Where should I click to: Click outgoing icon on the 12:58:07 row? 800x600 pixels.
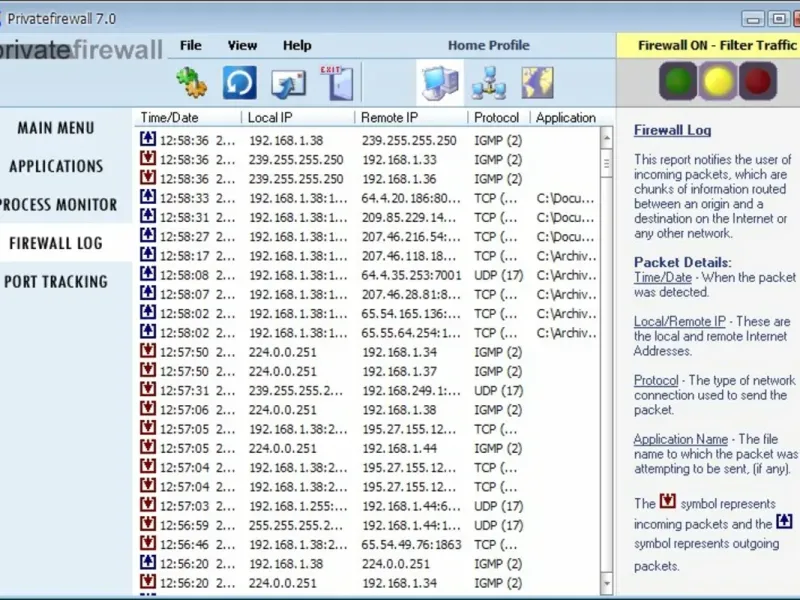[148, 292]
